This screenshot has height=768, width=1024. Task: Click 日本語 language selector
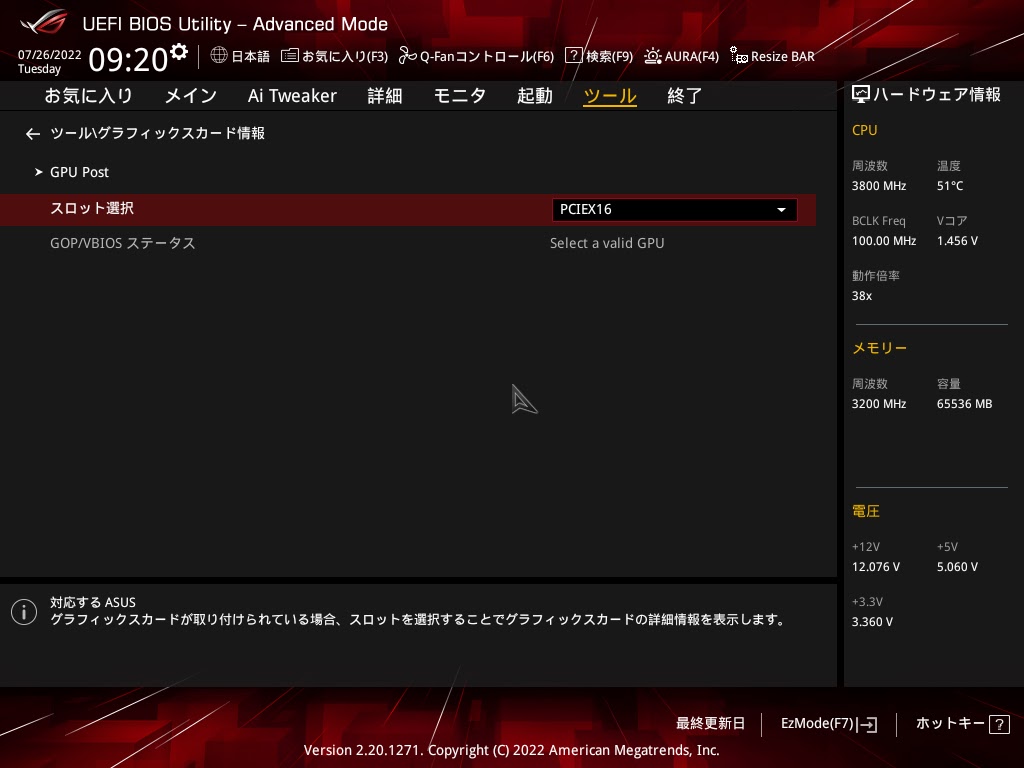pos(250,56)
